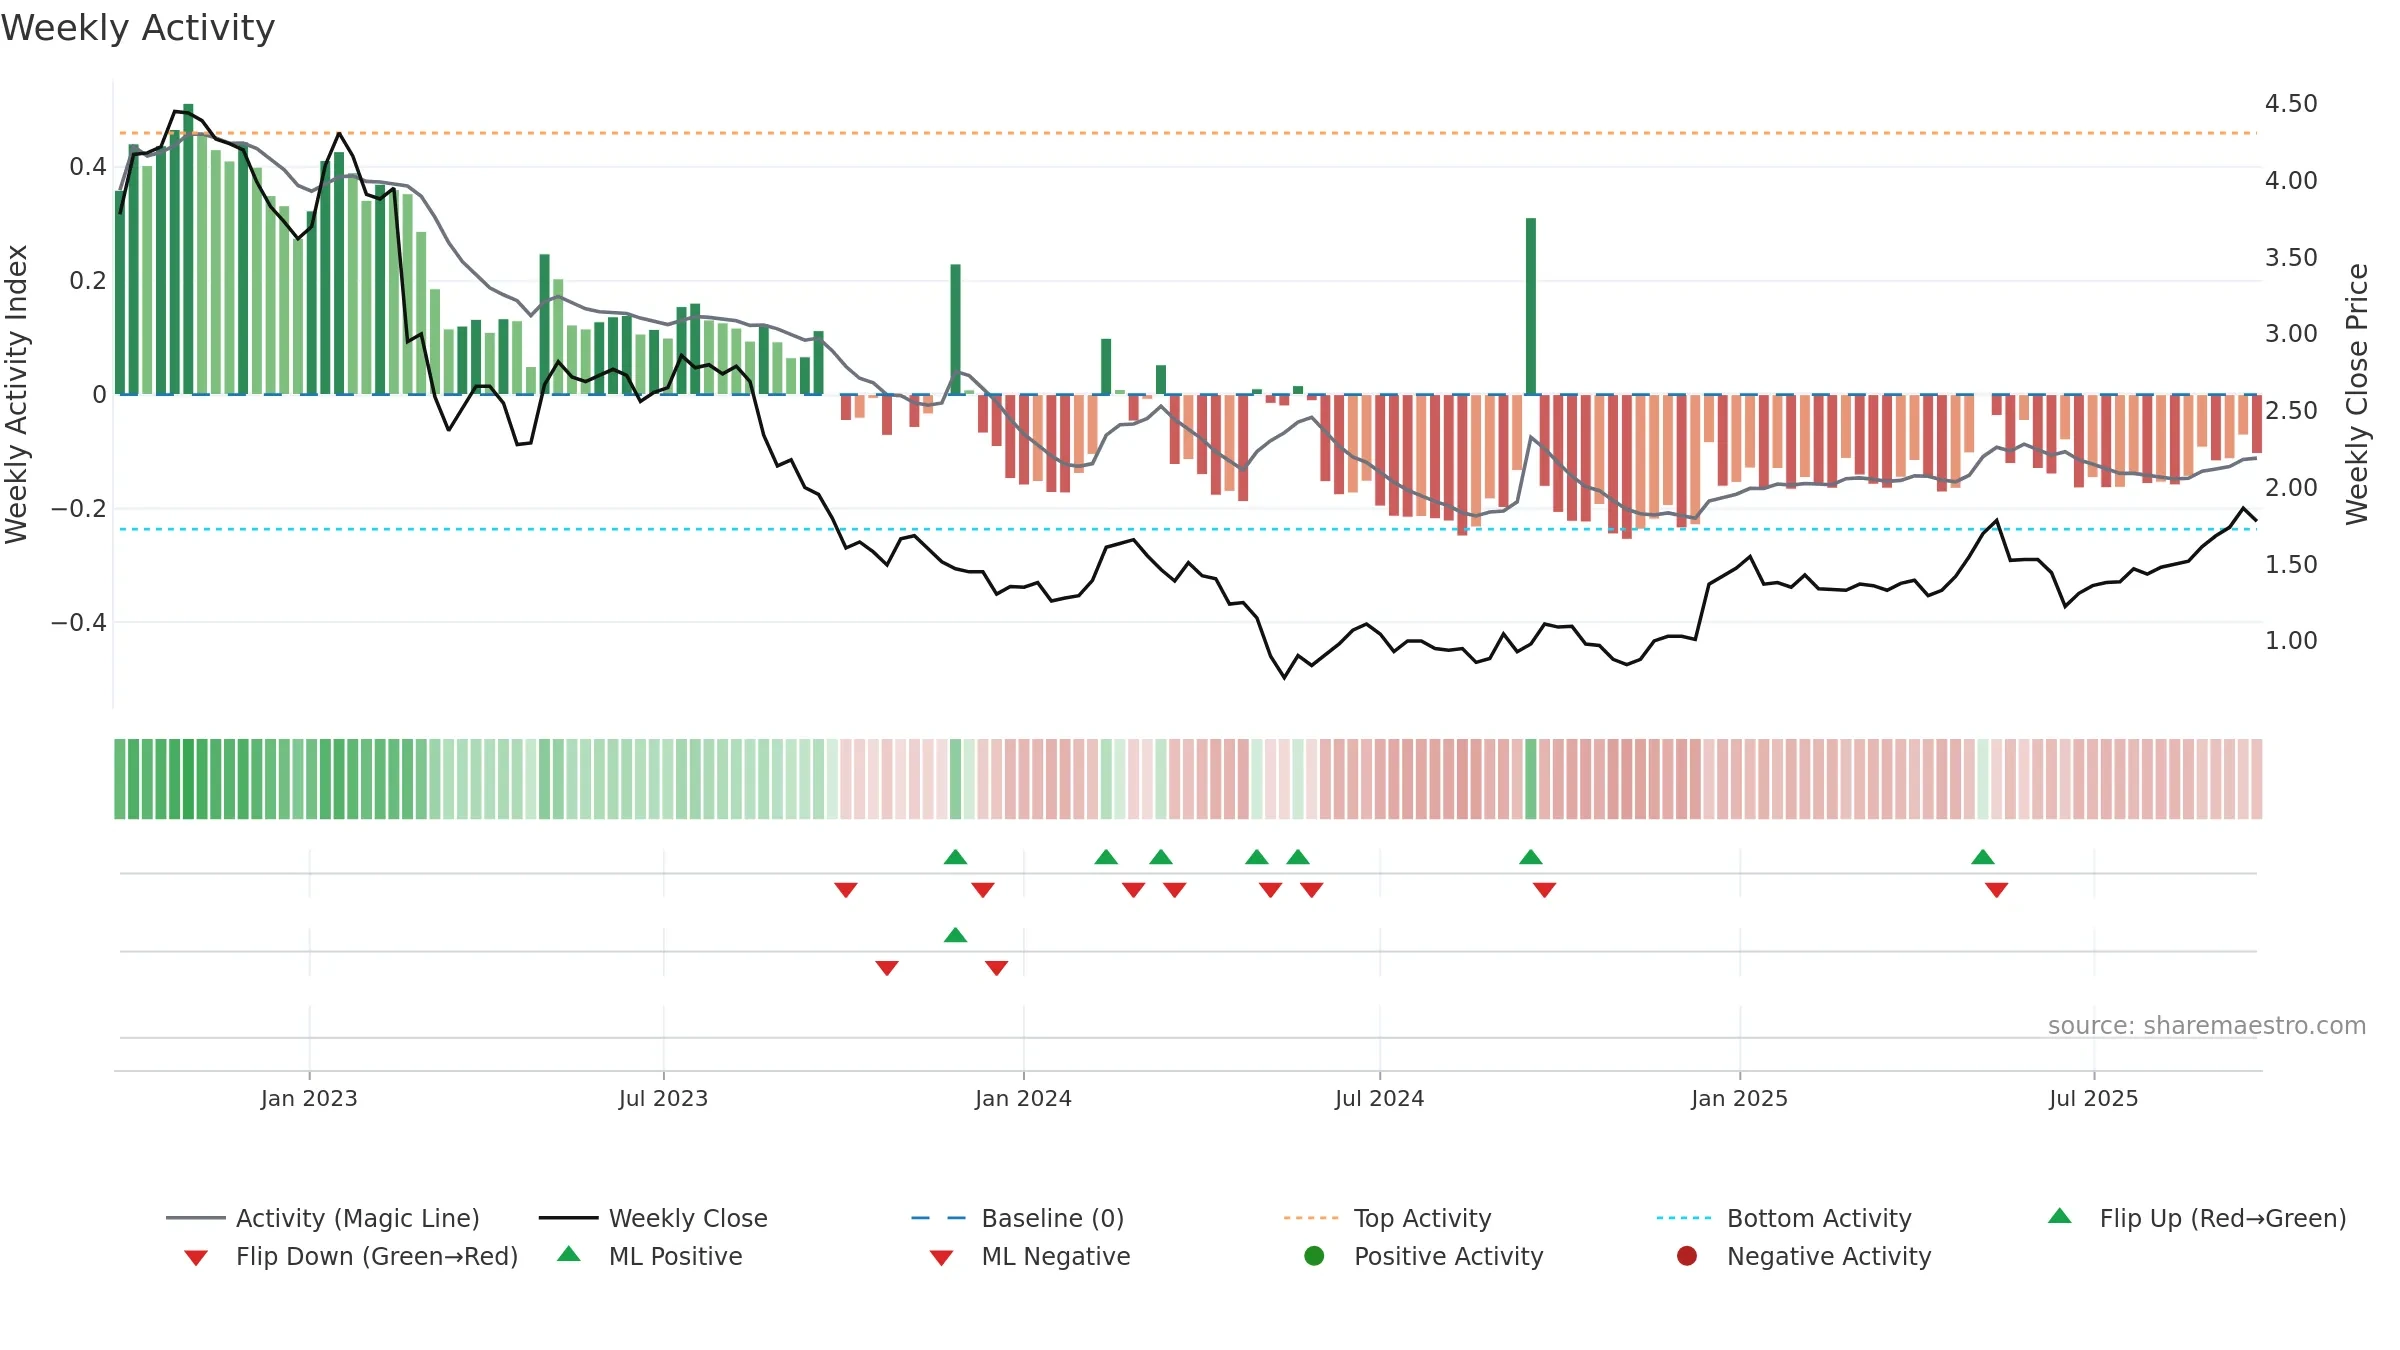
Task: Click the Jan 2024 x-axis label
Action: coord(1023,1098)
